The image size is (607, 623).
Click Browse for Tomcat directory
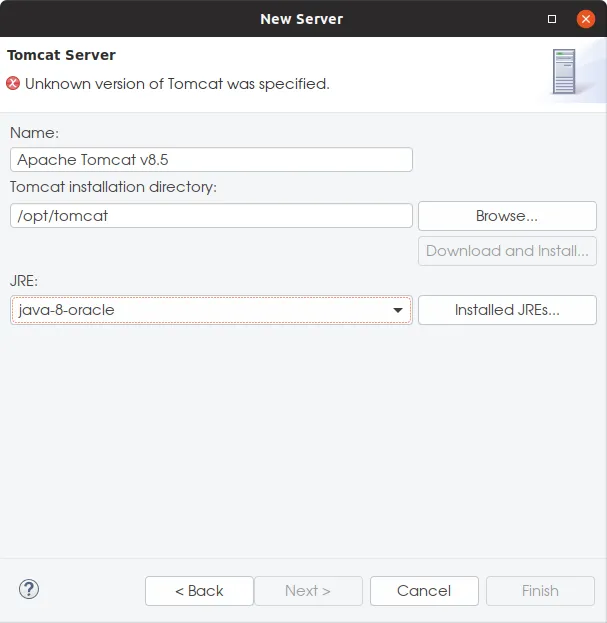pos(507,216)
